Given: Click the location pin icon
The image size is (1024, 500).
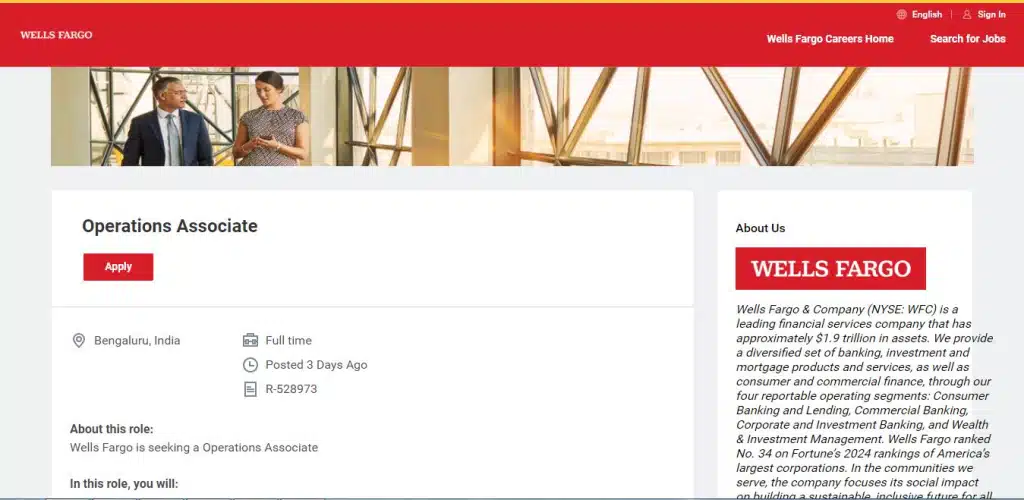Looking at the screenshot, I should point(78,341).
